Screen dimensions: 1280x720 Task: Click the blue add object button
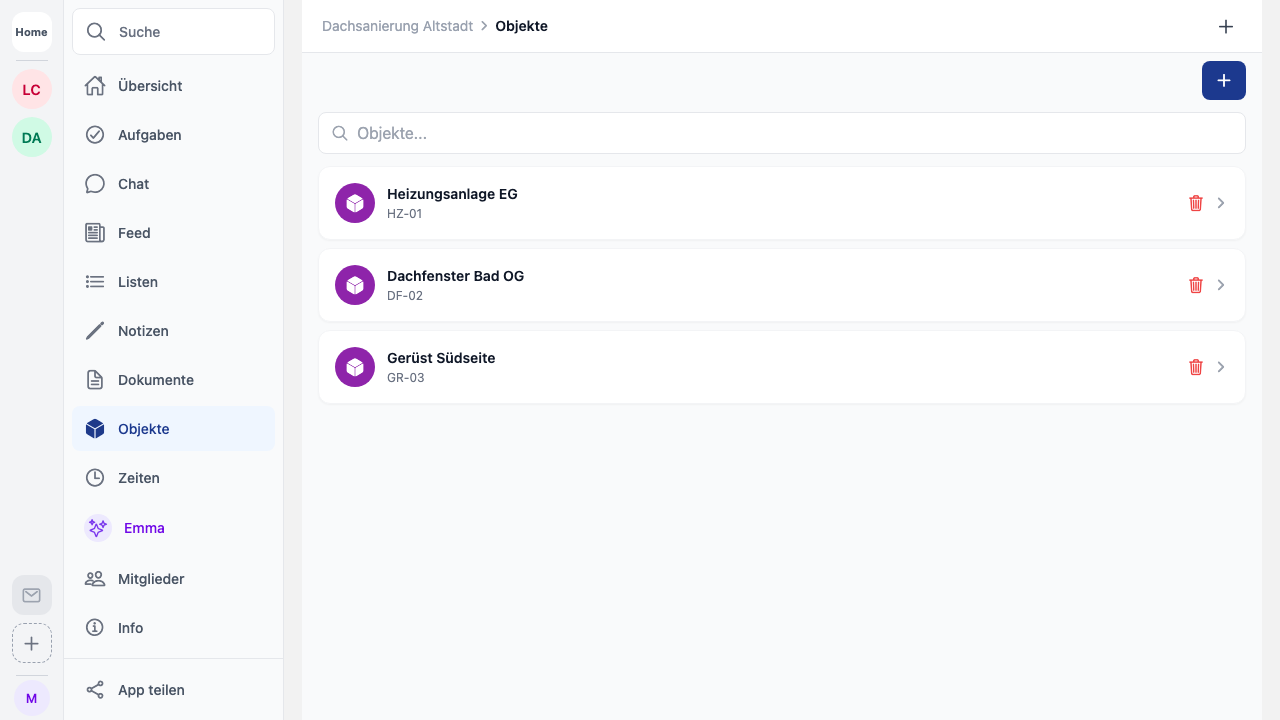pyautogui.click(x=1223, y=80)
